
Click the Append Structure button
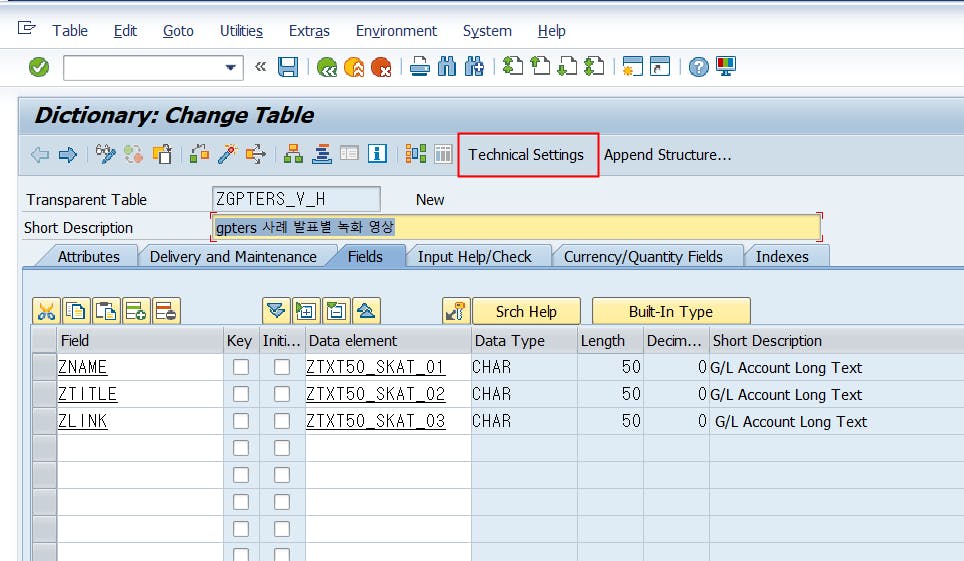pos(668,155)
